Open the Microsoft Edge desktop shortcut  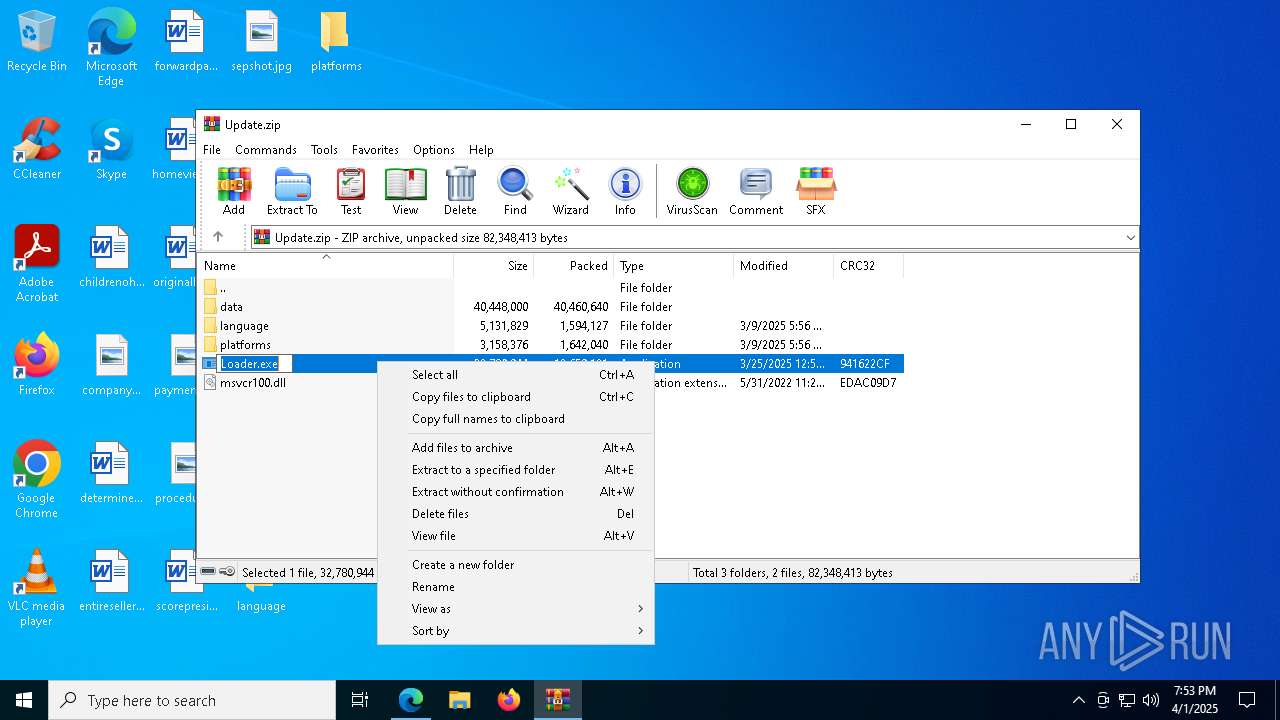click(x=111, y=48)
